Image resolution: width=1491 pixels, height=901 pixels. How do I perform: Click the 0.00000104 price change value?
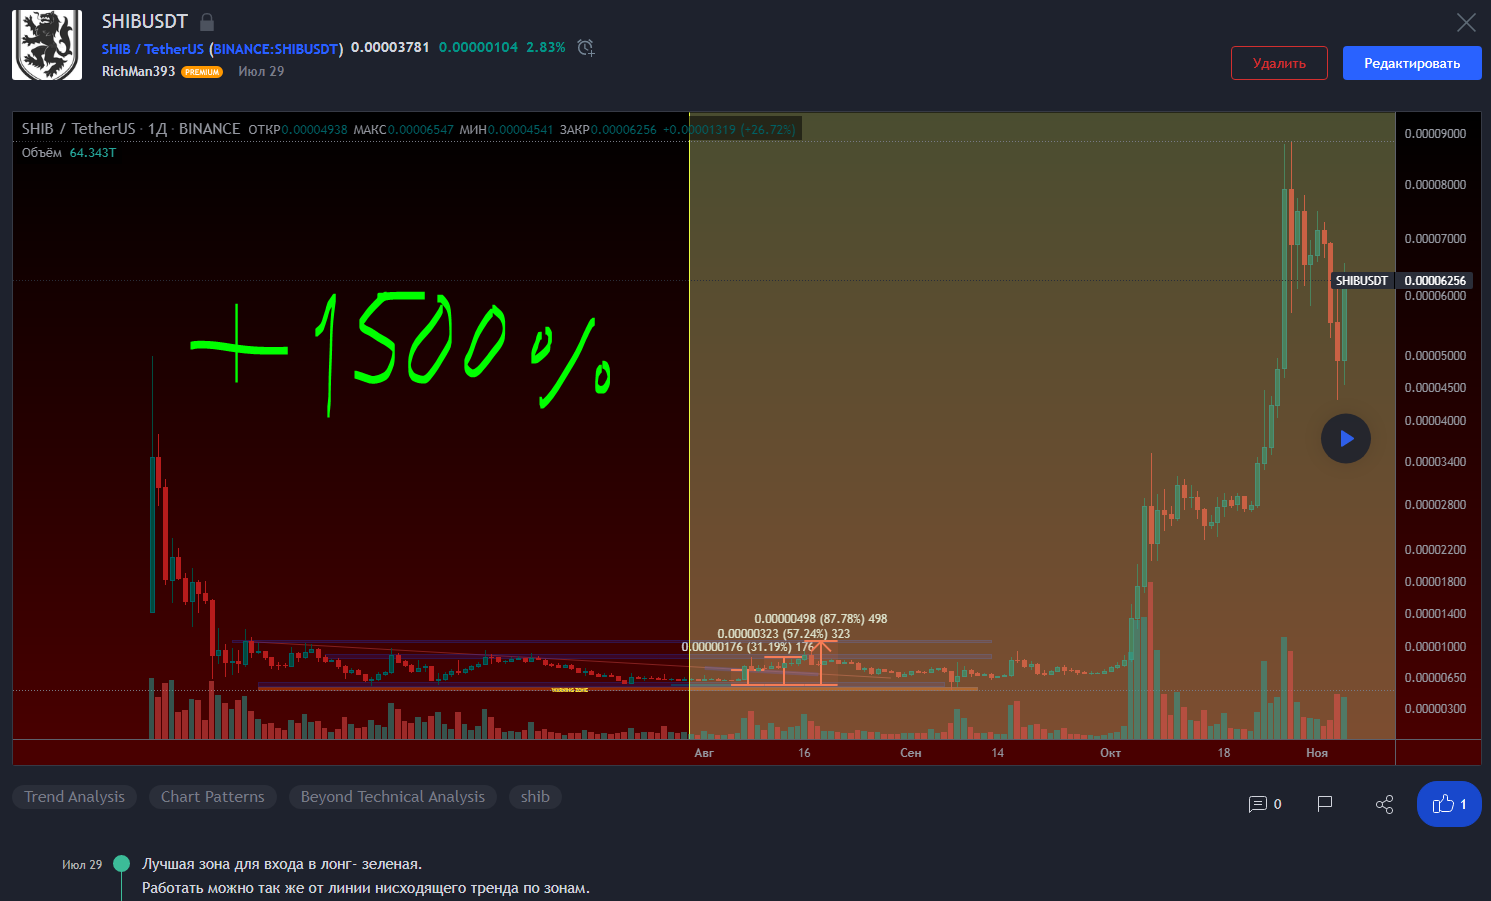(x=478, y=47)
